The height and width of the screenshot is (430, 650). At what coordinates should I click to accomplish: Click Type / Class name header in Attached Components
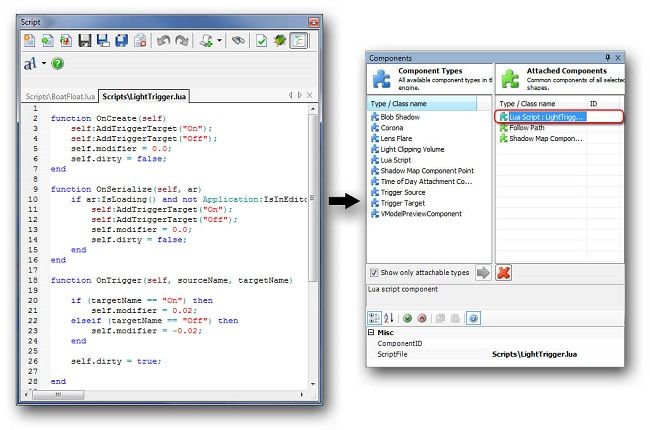point(541,104)
